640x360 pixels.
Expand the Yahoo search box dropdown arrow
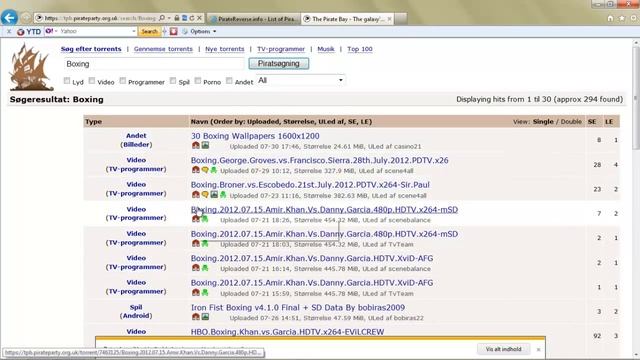point(133,31)
